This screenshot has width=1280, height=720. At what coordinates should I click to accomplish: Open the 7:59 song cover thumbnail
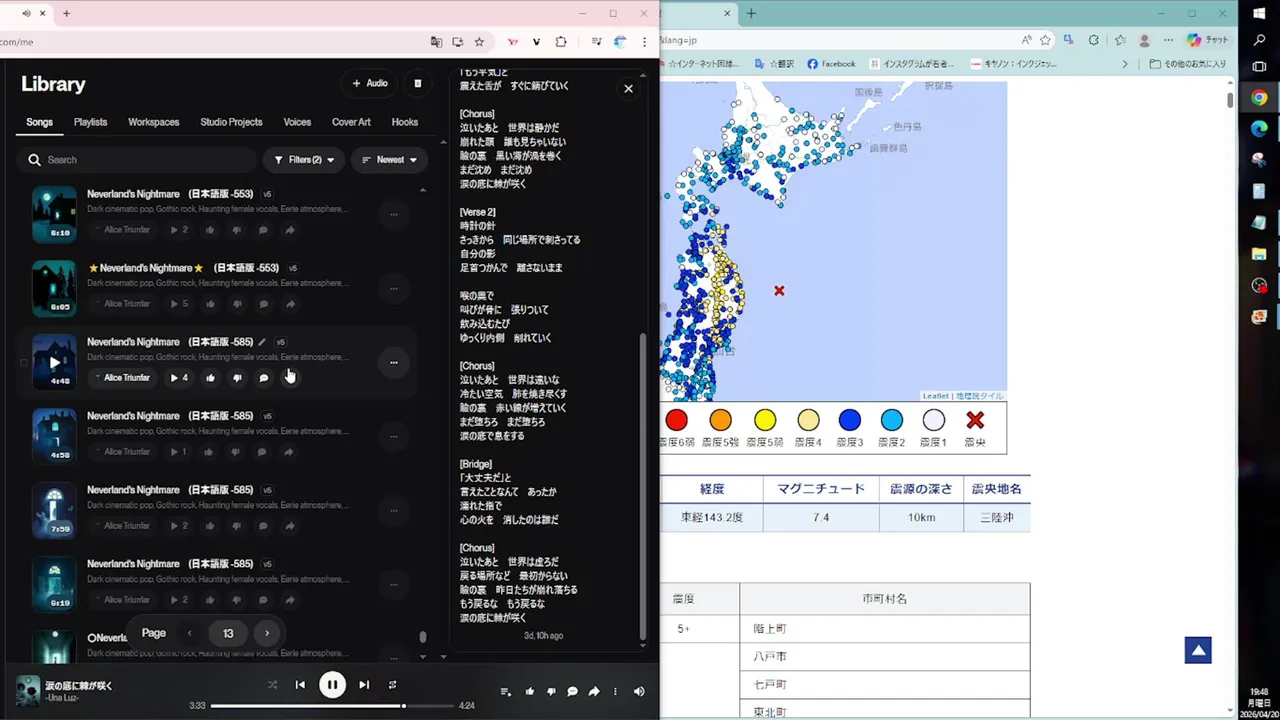pyautogui.click(x=53, y=510)
